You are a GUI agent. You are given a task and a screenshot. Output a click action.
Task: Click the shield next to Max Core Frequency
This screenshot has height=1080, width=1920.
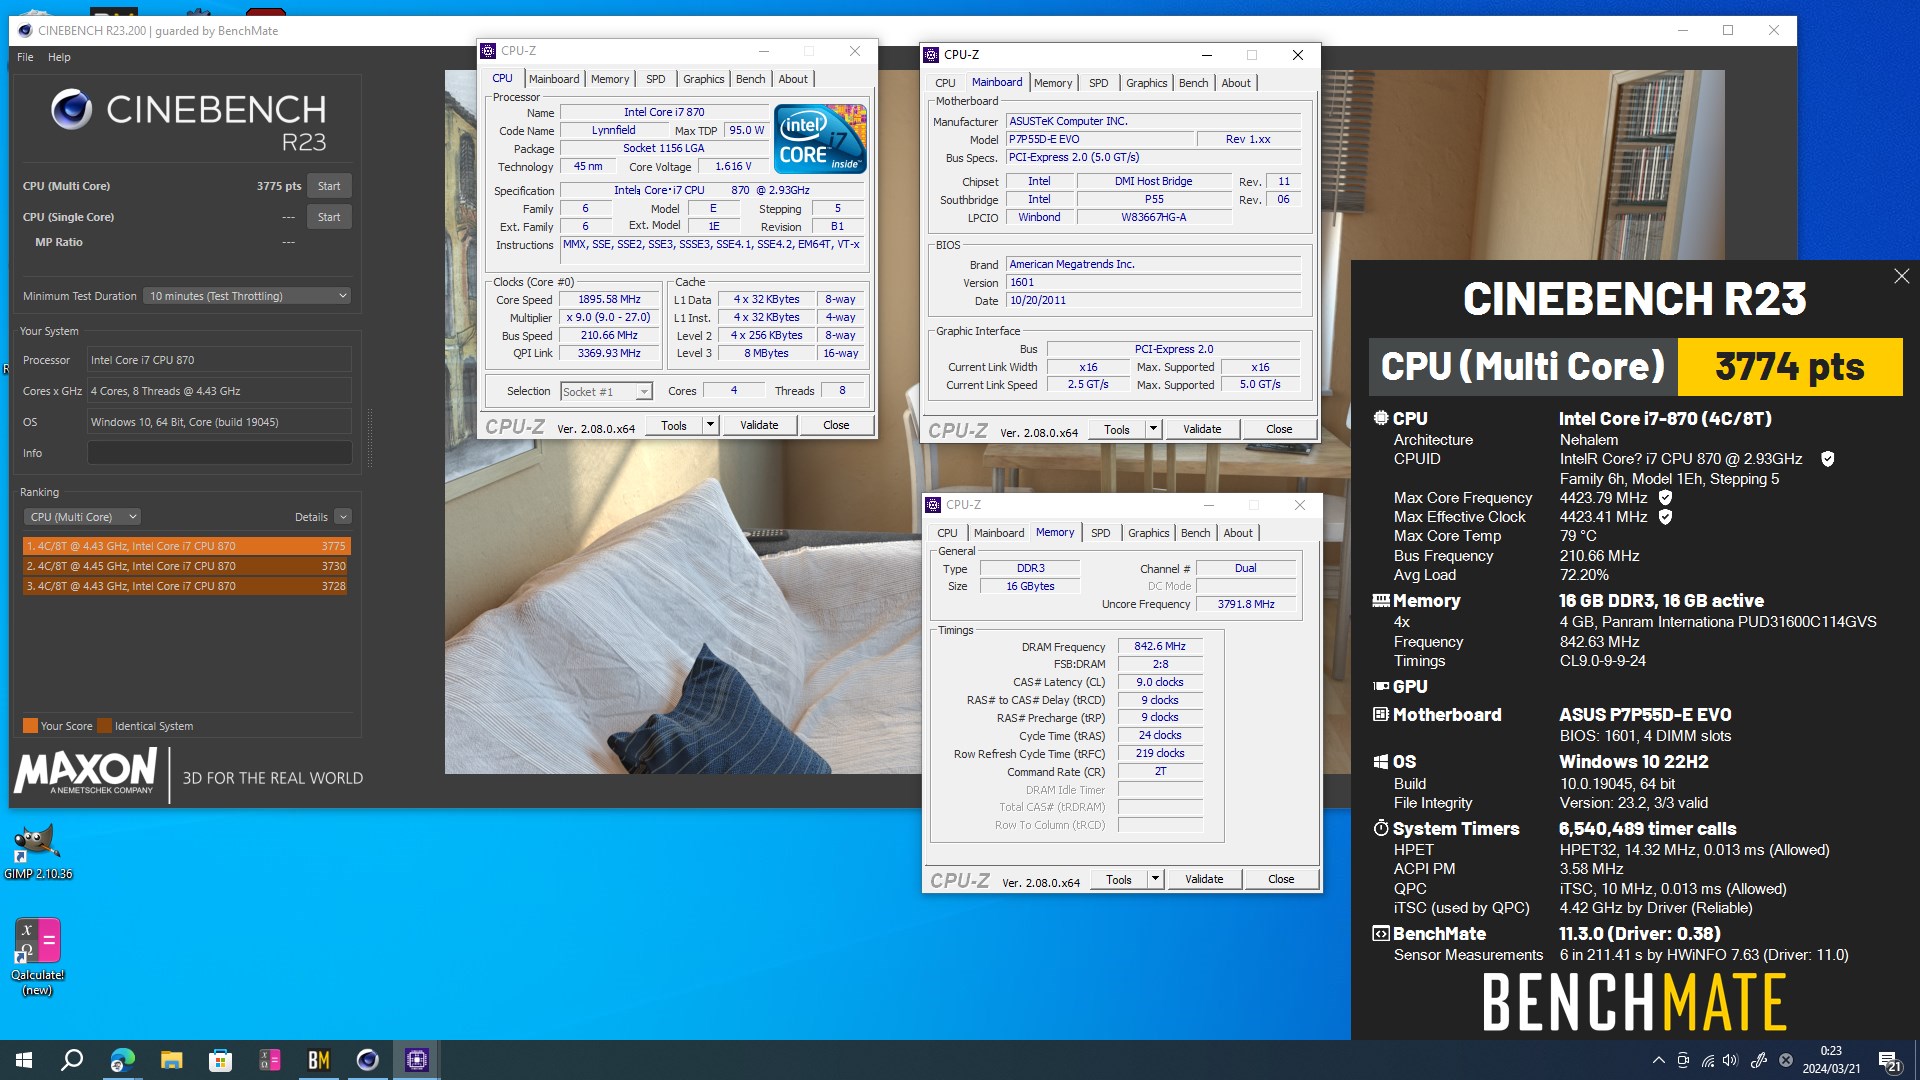(1665, 497)
